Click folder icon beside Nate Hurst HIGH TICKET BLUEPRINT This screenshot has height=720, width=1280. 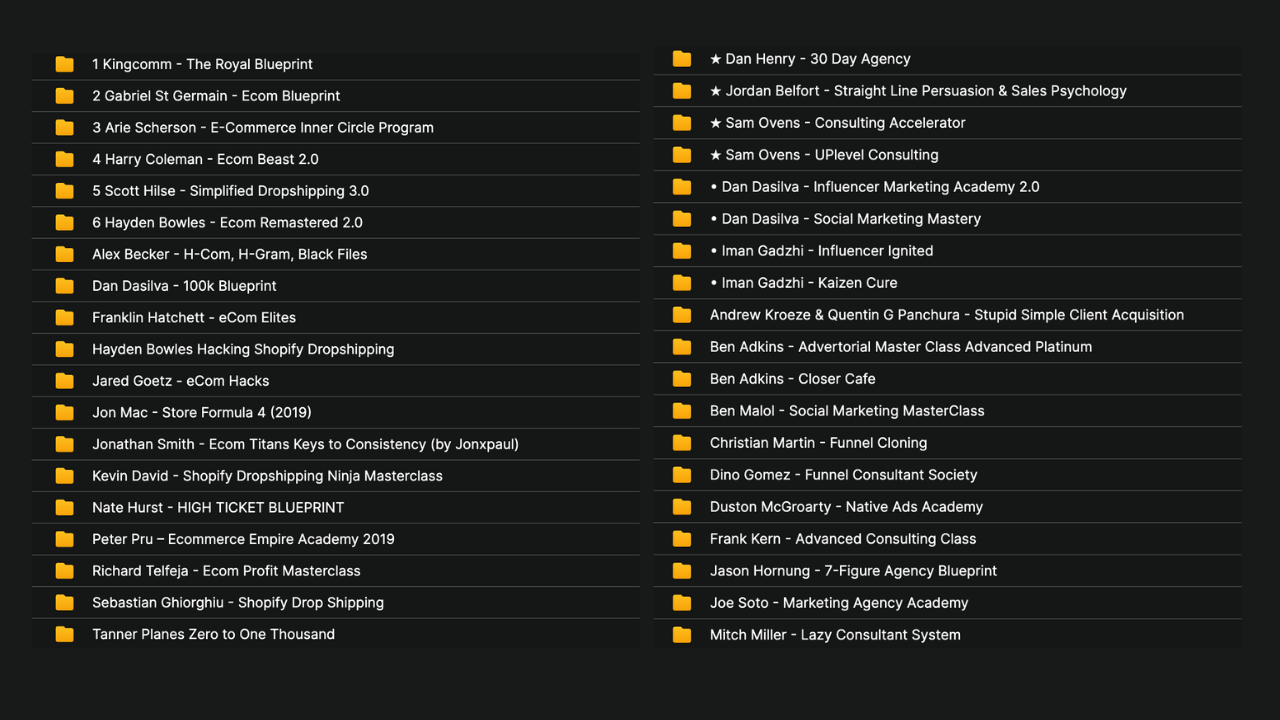(x=65, y=507)
